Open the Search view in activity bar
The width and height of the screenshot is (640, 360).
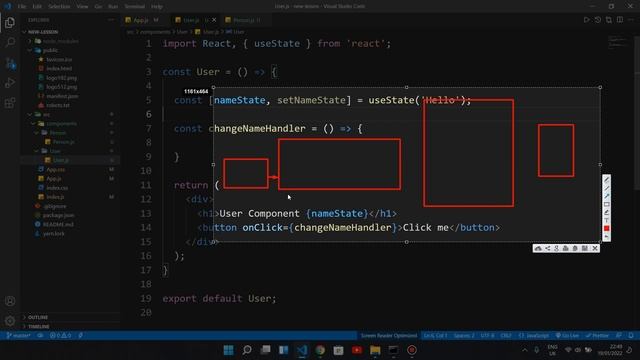[10, 42]
